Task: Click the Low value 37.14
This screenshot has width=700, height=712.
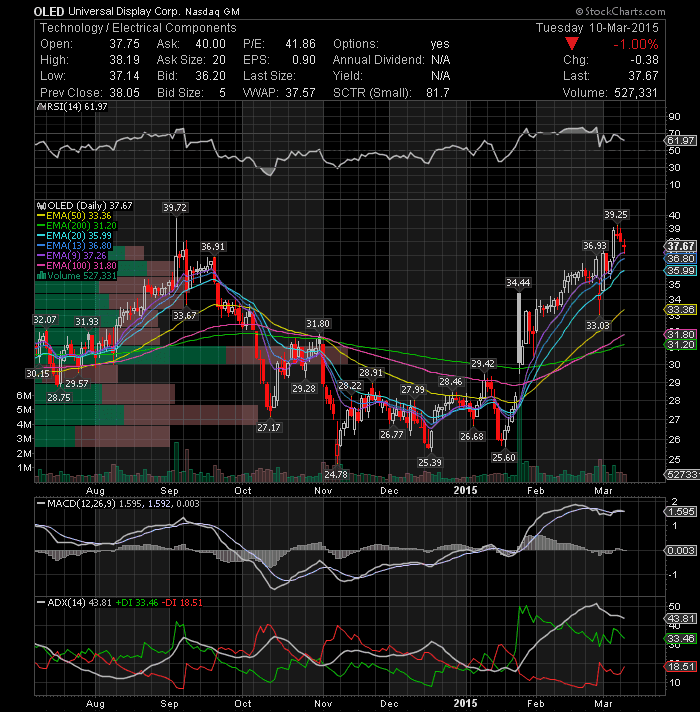Action: point(124,76)
